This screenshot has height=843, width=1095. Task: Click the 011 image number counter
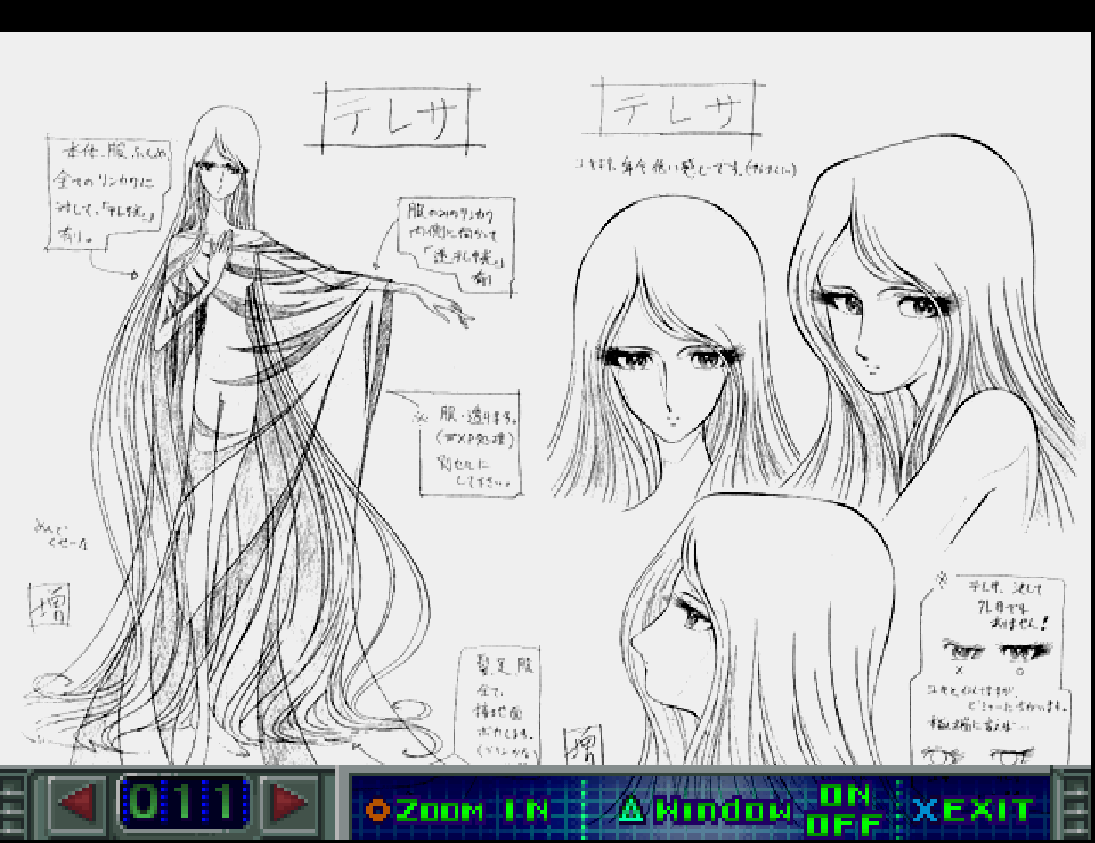pos(184,803)
